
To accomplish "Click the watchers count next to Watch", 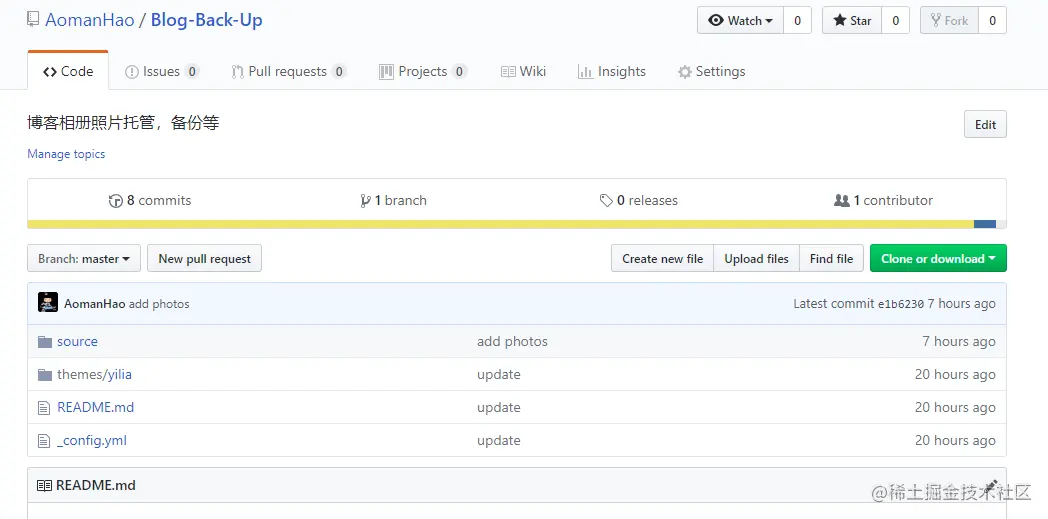I will click(797, 21).
